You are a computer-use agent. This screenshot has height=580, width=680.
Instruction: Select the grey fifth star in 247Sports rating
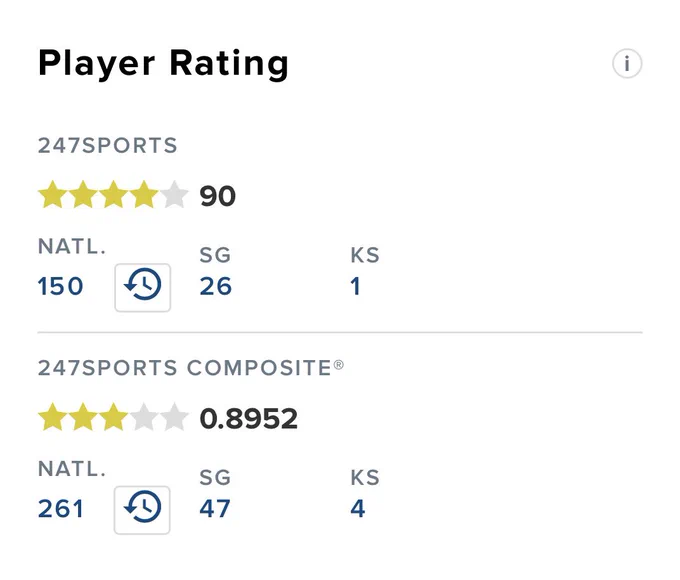click(x=174, y=195)
